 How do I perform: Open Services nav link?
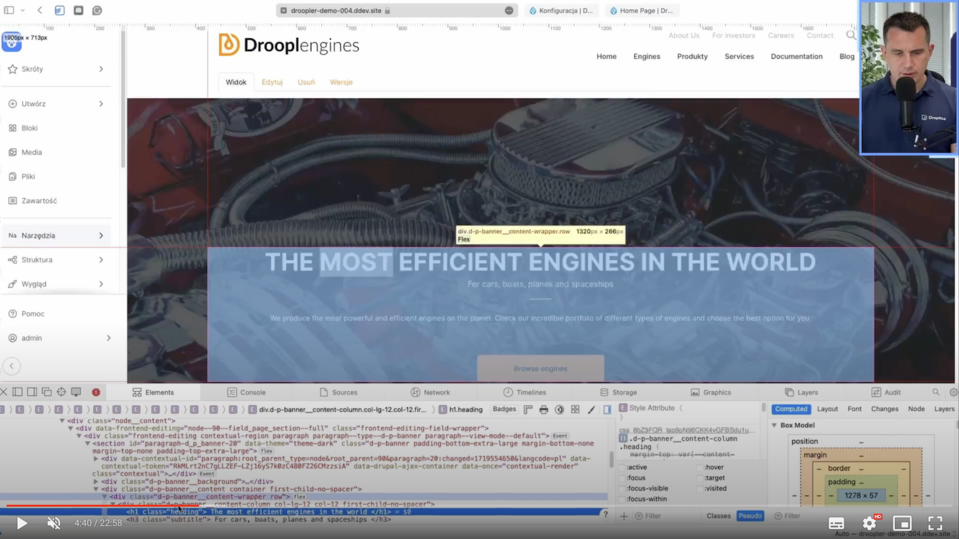[739, 56]
